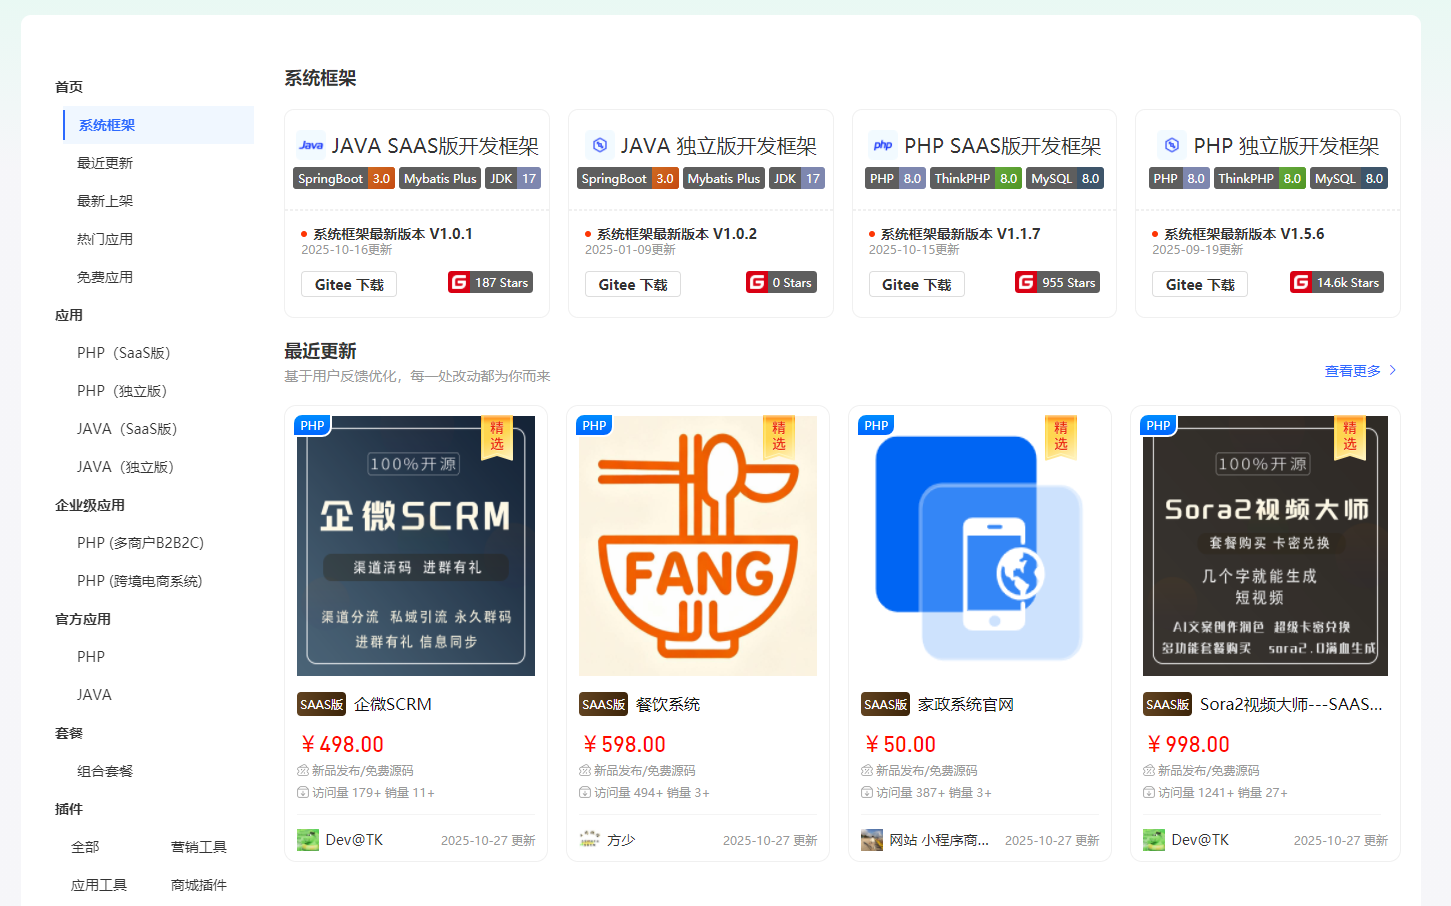
Task: Click the 方少 author avatar
Action: coord(590,840)
